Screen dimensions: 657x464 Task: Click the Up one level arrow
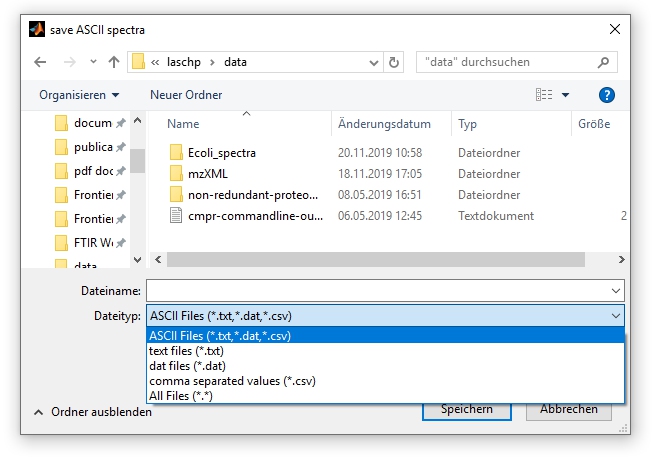[x=114, y=62]
